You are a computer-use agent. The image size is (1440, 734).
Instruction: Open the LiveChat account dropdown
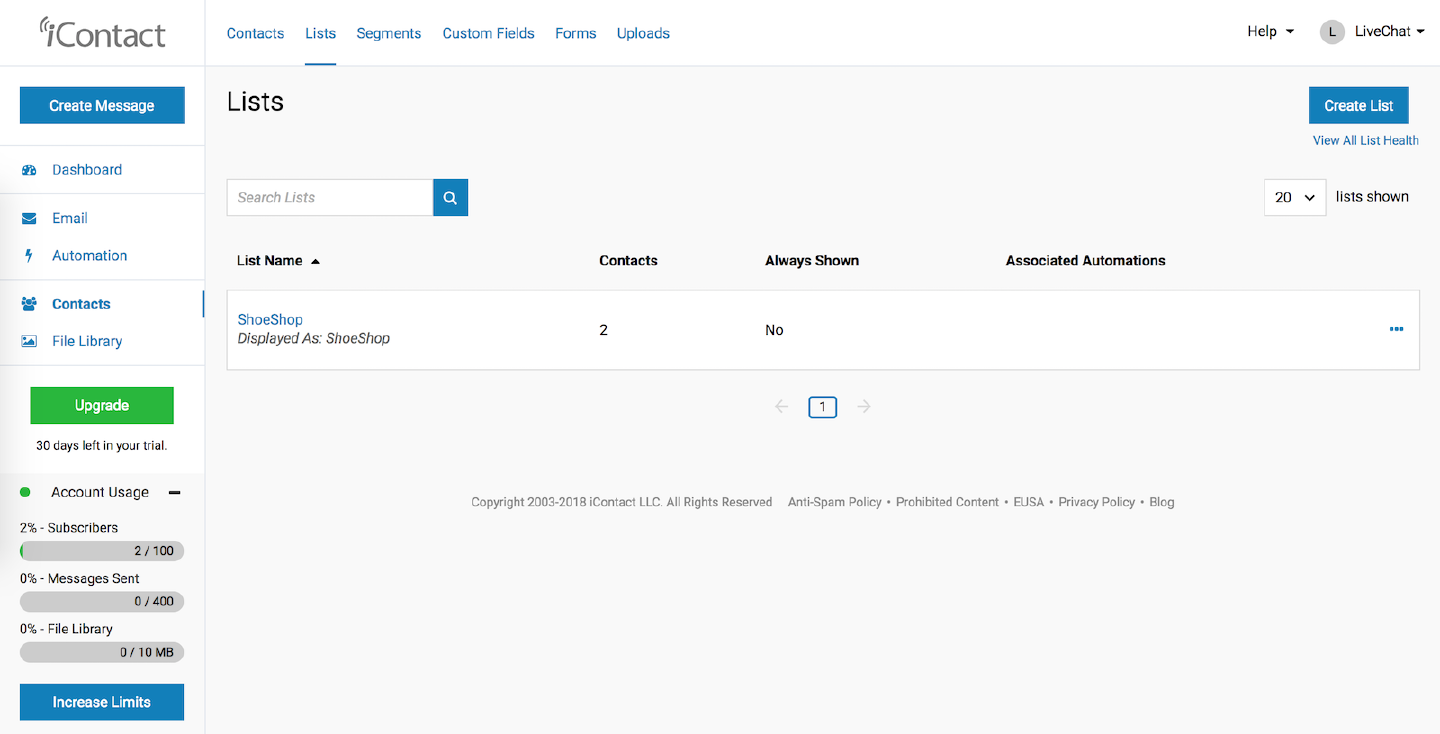click(1389, 32)
